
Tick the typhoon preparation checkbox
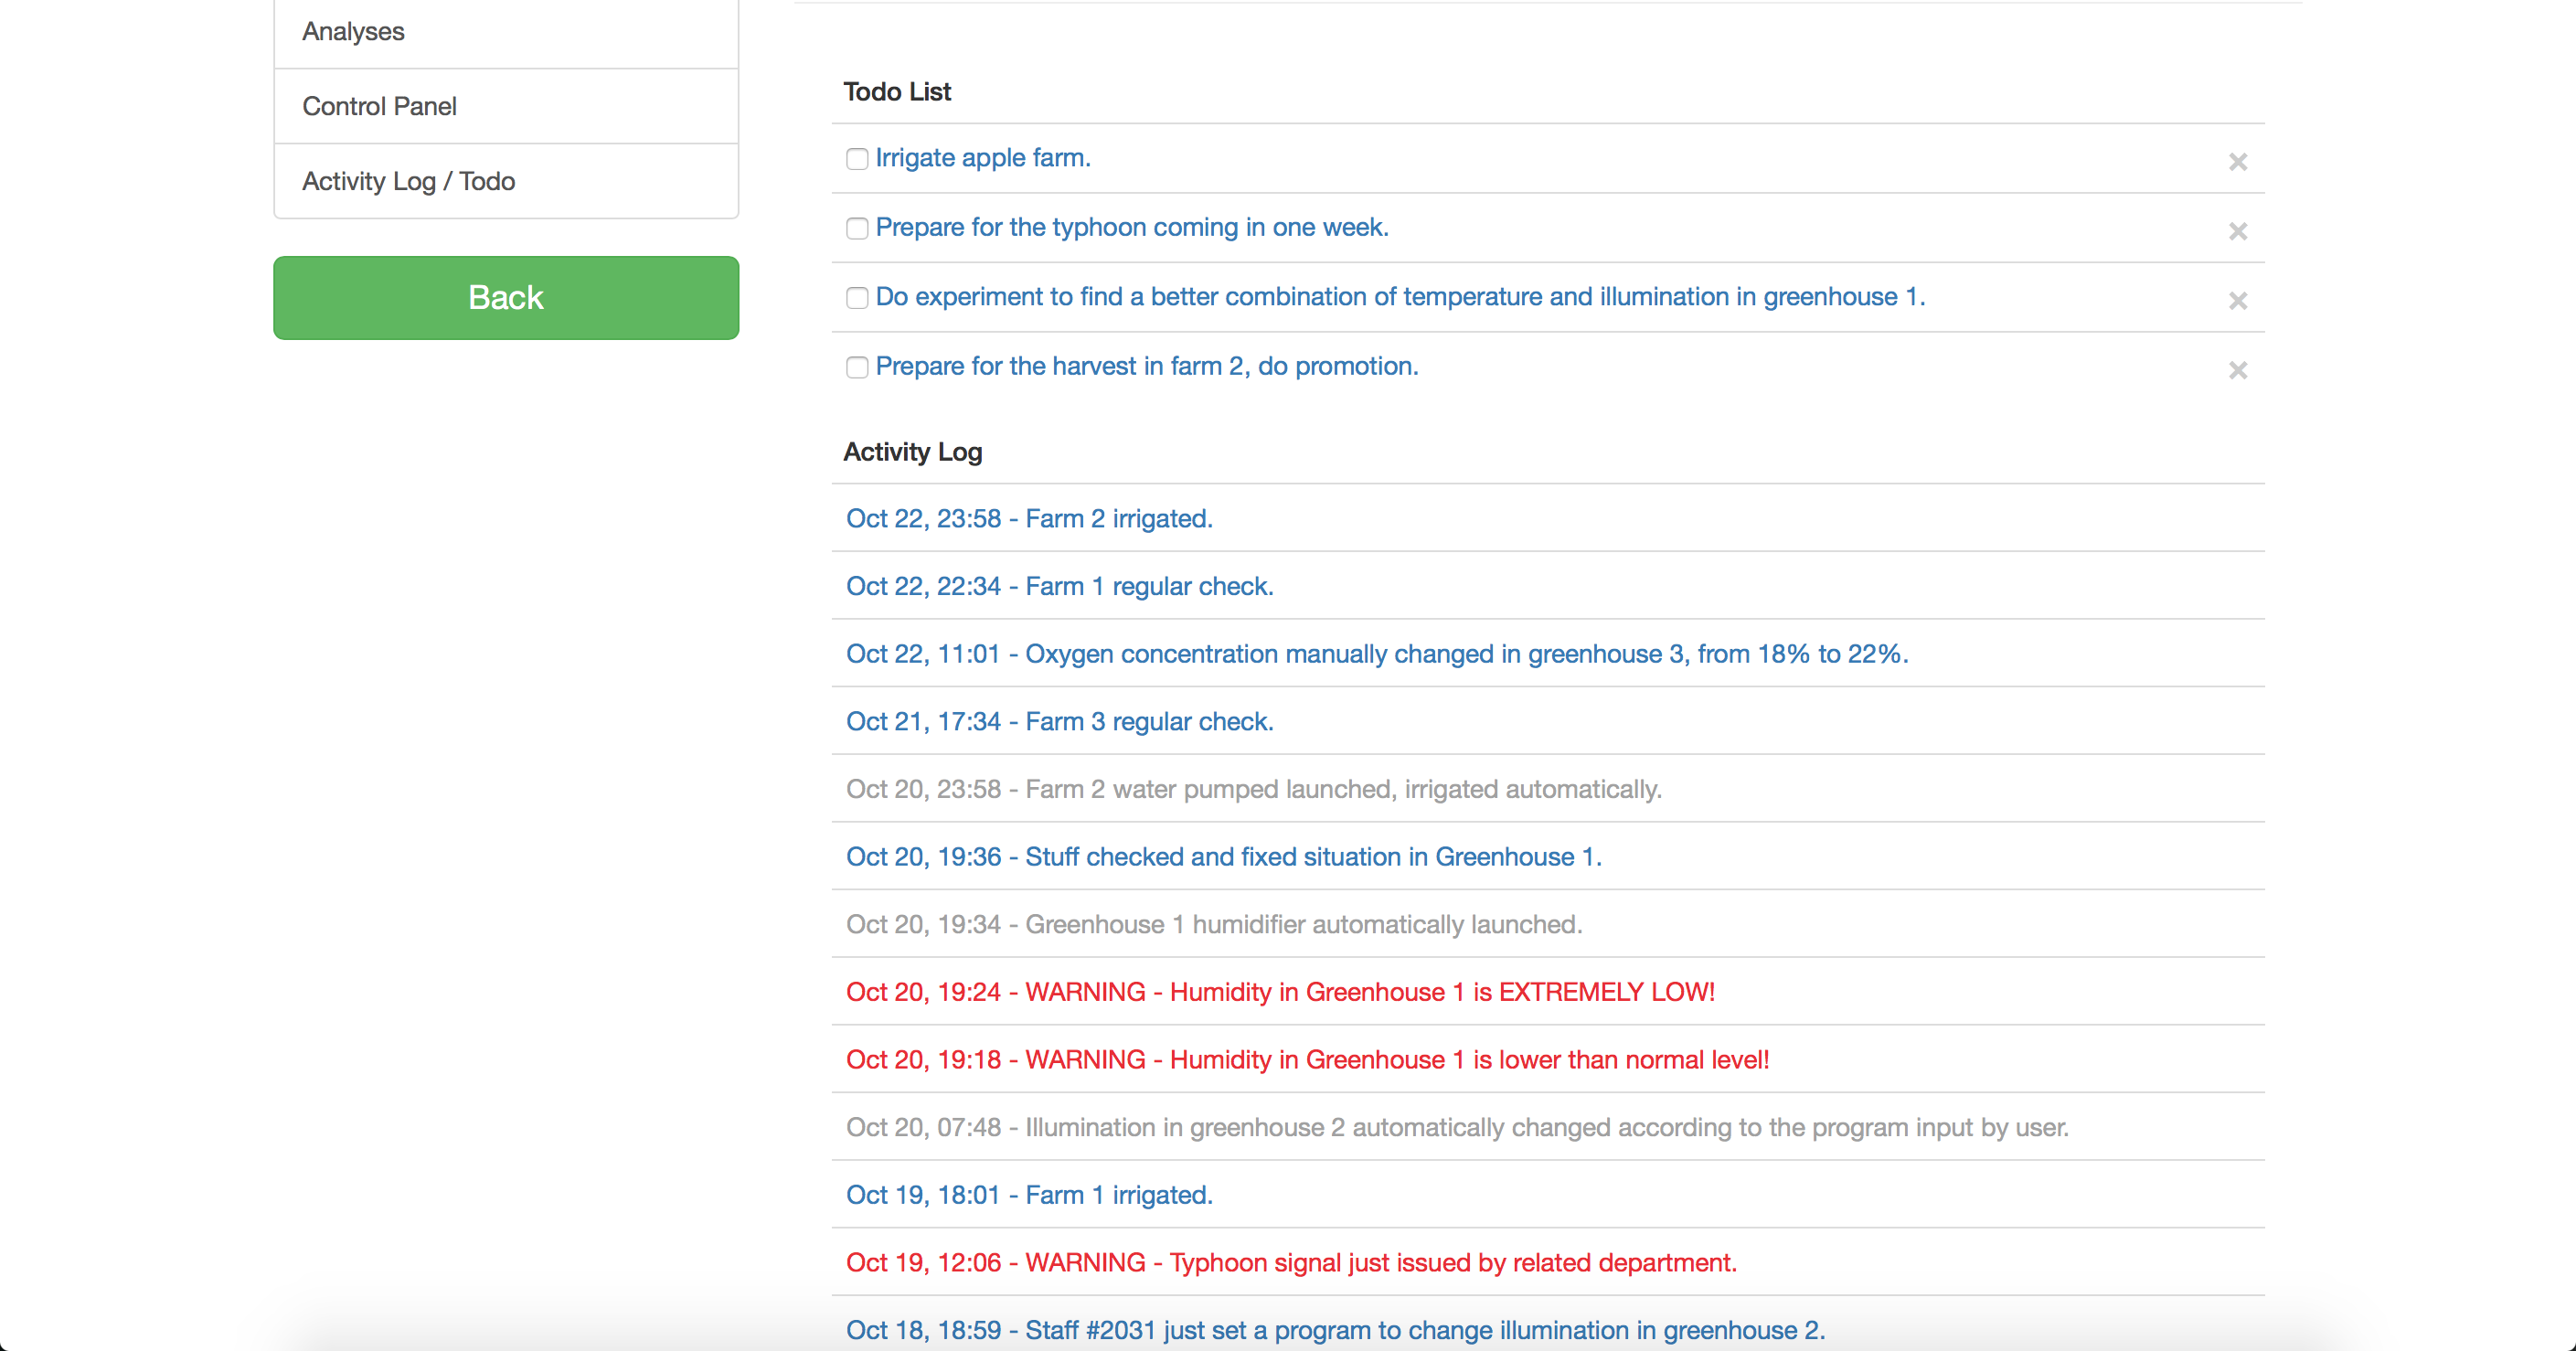[x=856, y=229]
